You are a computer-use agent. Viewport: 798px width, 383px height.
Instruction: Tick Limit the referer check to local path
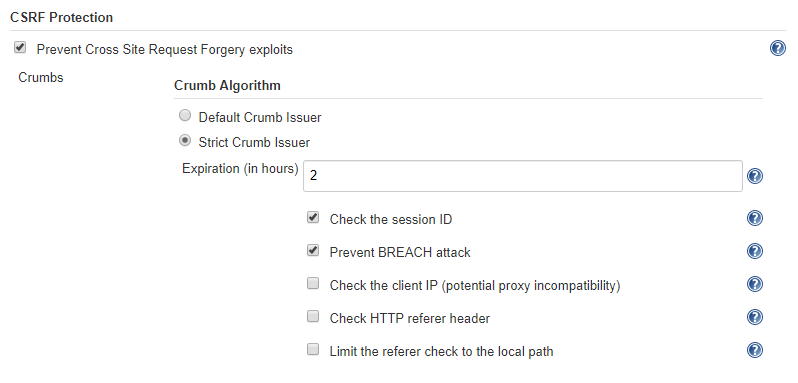(313, 350)
